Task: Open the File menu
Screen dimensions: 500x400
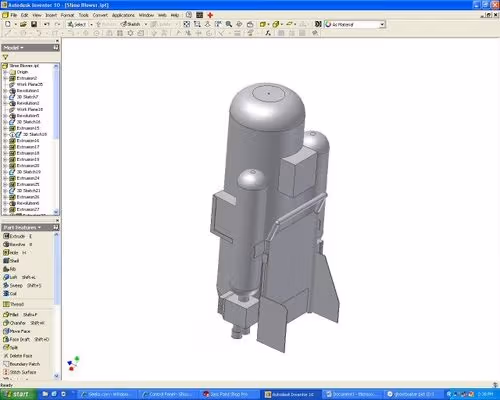Action: (14, 15)
